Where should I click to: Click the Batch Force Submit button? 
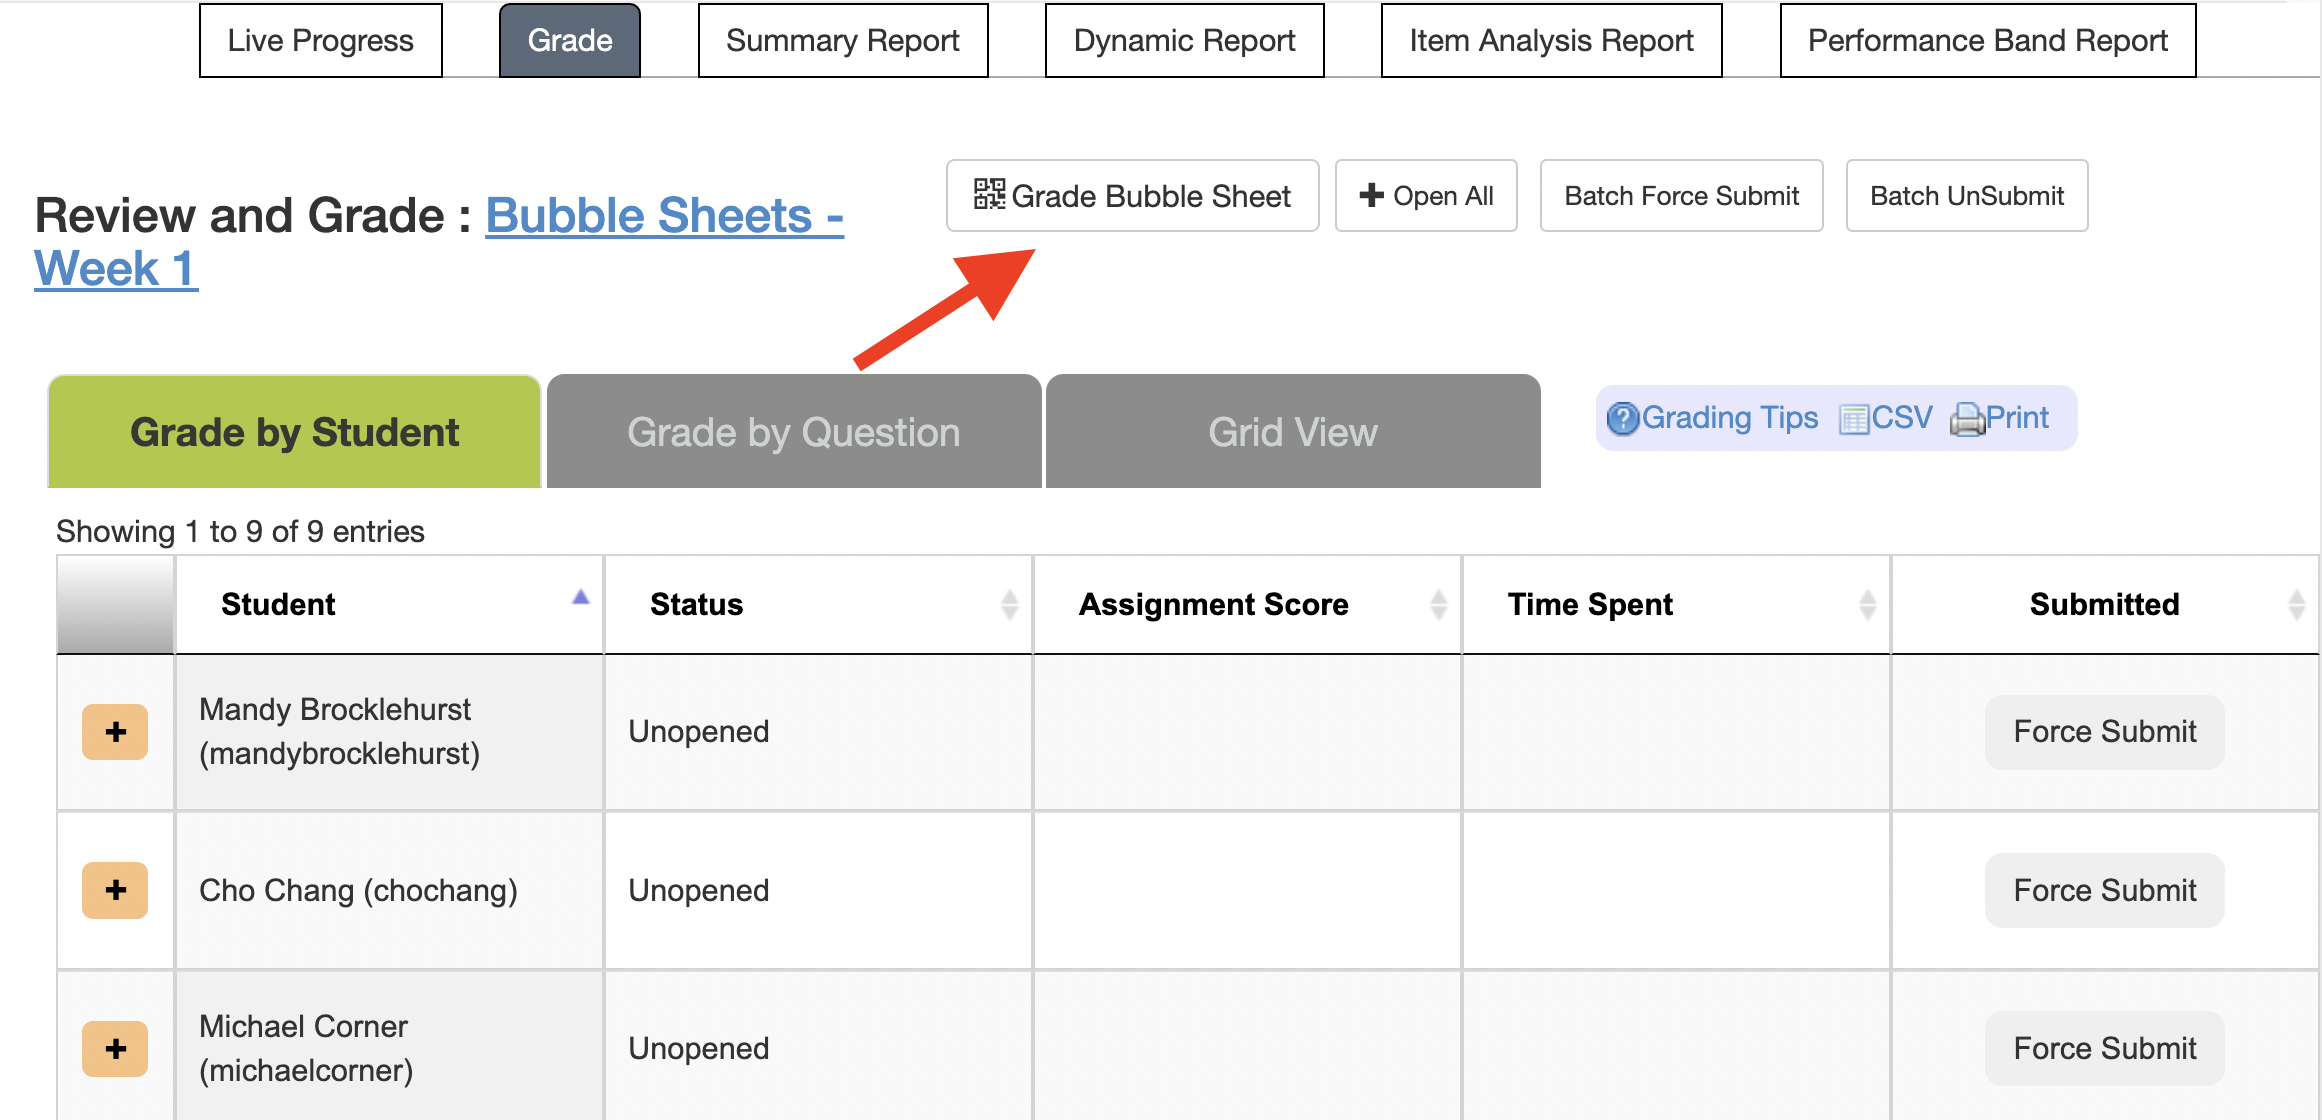point(1681,196)
